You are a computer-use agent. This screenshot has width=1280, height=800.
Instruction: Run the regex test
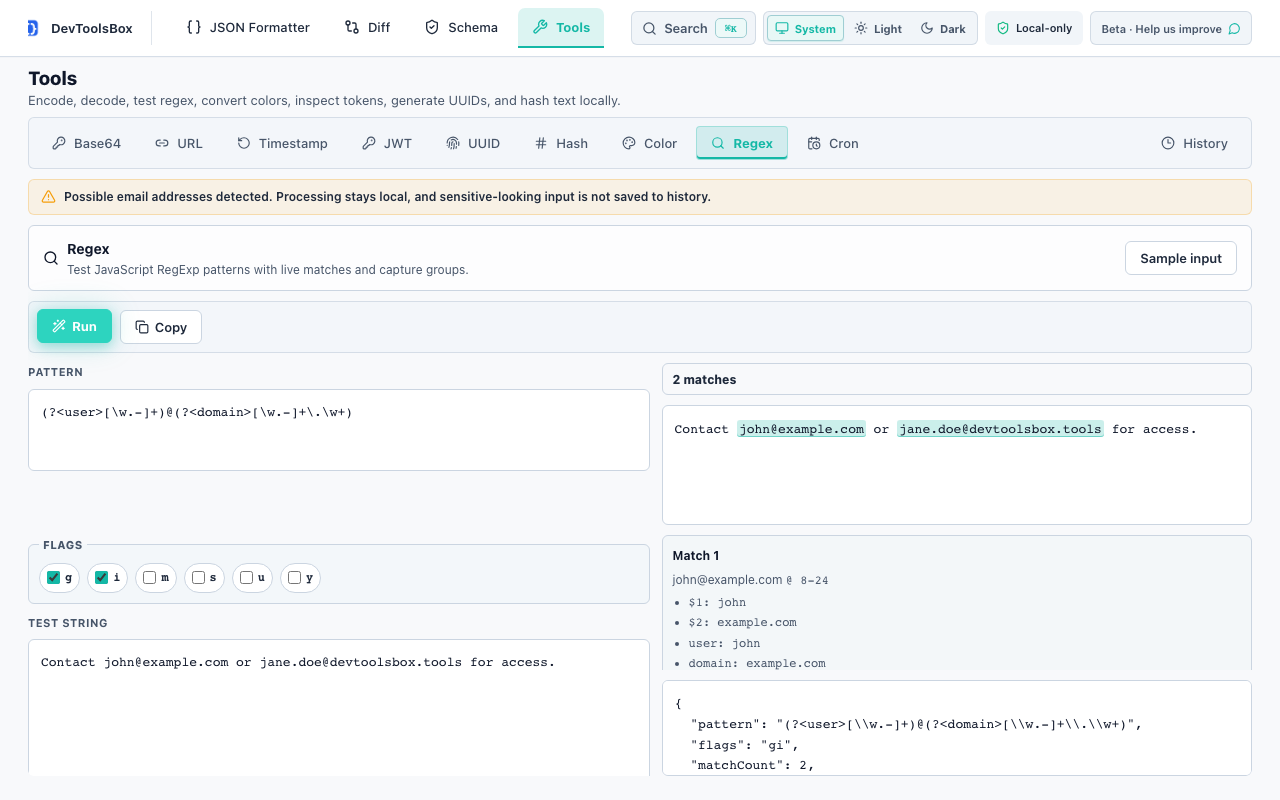(x=75, y=326)
